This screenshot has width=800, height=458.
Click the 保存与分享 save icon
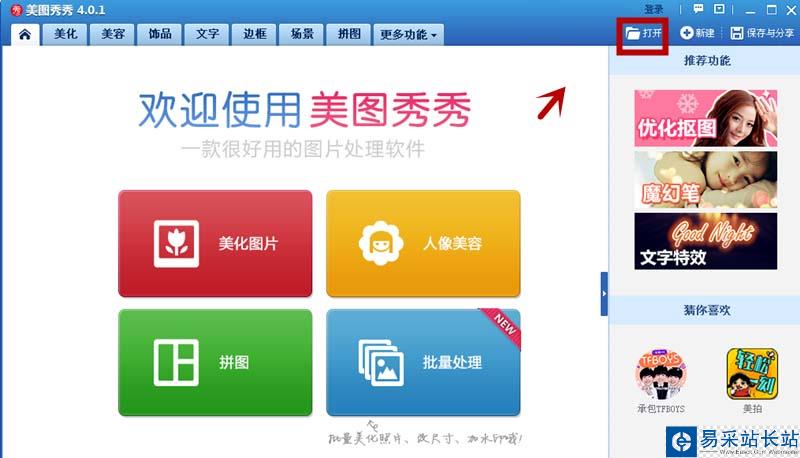[x=737, y=33]
